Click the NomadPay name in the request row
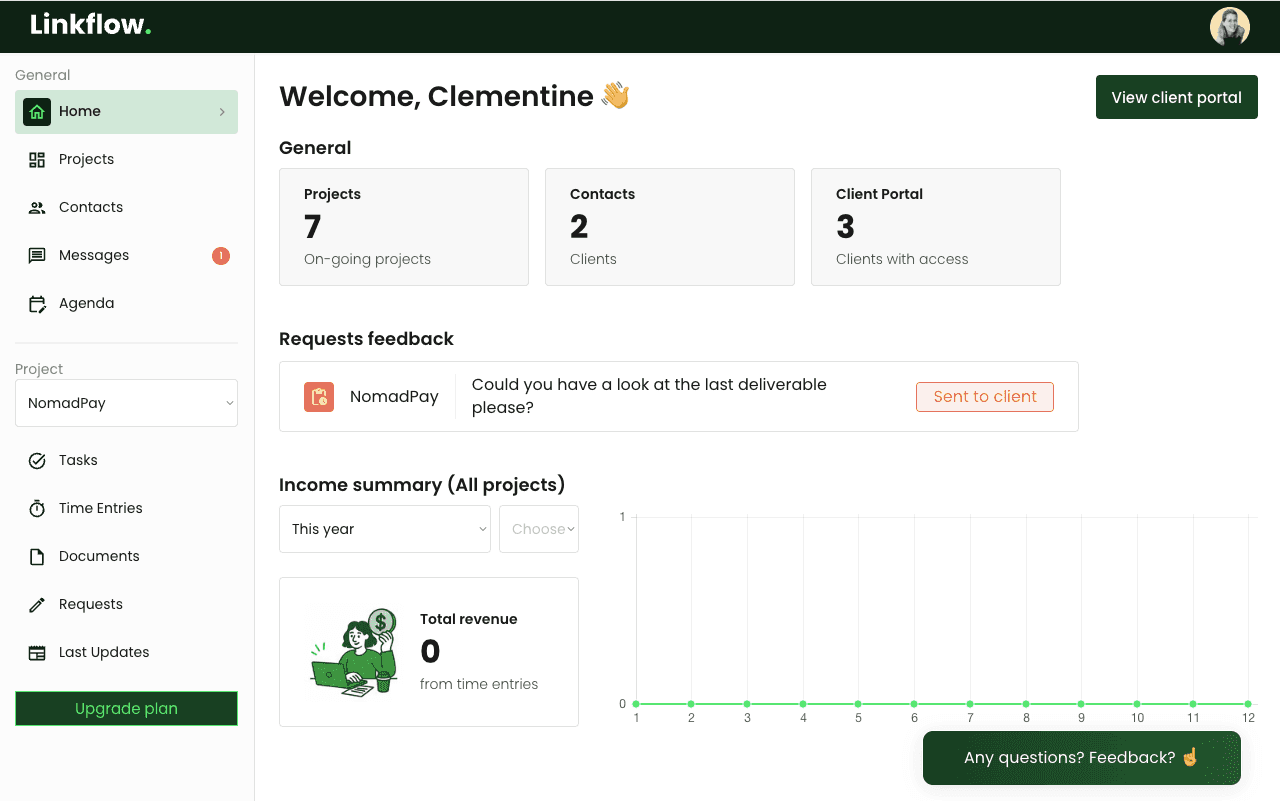Screen dimensions: 1280x801 (x=394, y=397)
